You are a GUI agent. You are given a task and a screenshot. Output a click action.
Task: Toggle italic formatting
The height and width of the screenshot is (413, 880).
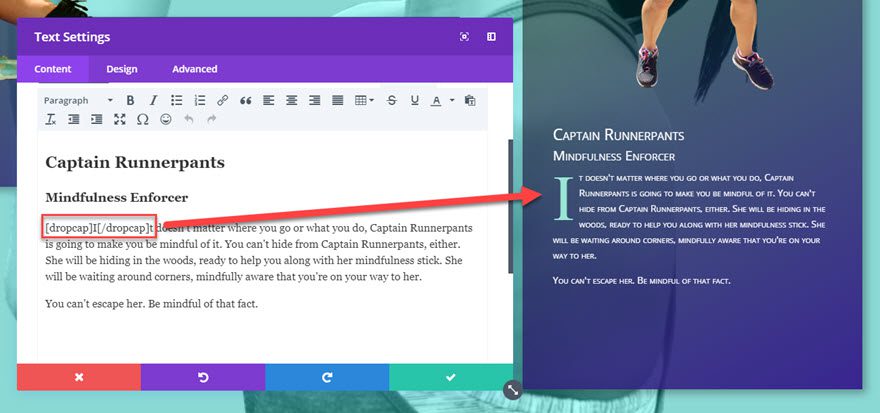(153, 100)
